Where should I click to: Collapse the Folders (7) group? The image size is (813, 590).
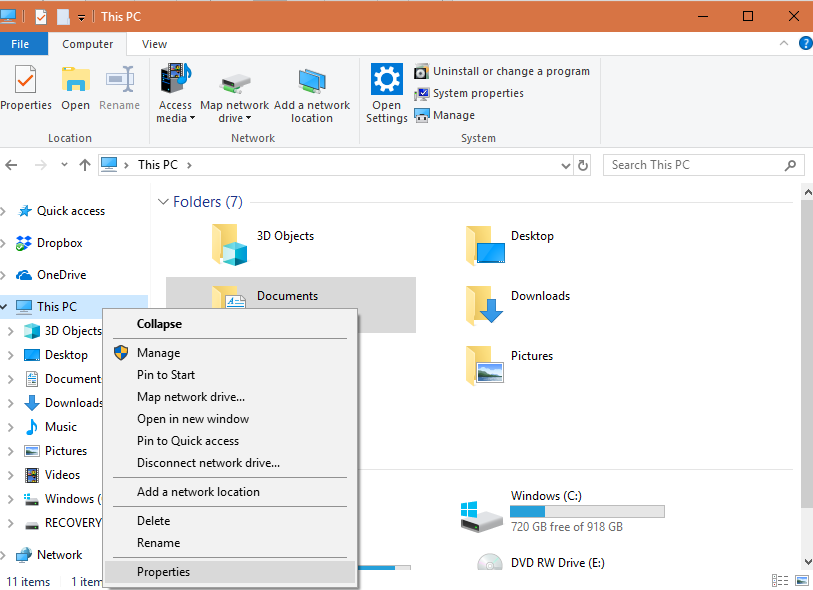tap(163, 202)
